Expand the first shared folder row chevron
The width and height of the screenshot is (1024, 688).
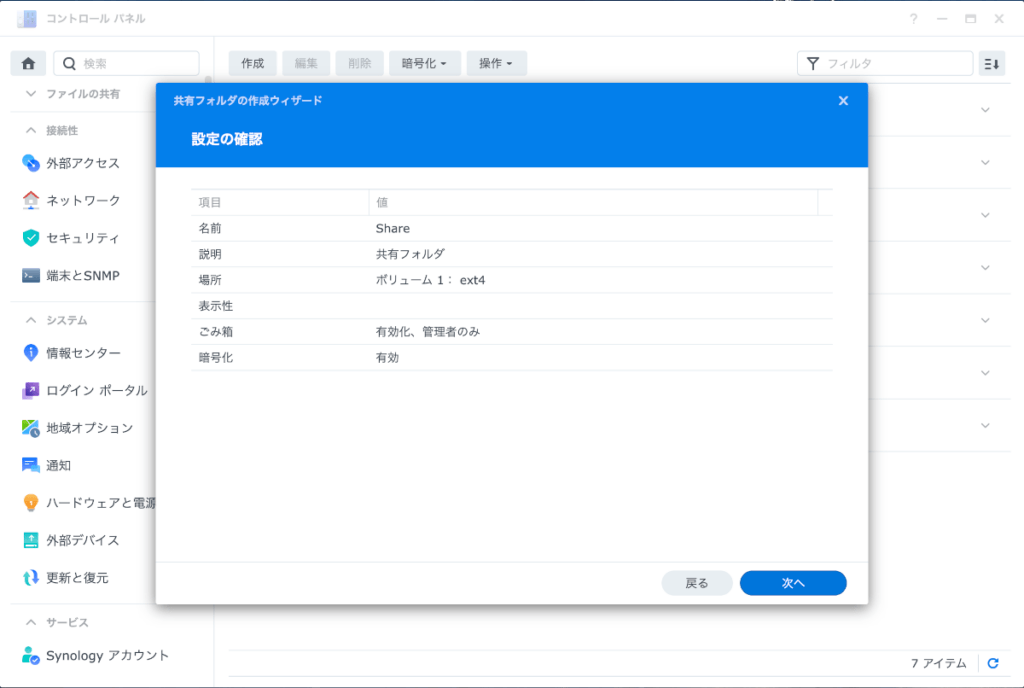coord(985,110)
